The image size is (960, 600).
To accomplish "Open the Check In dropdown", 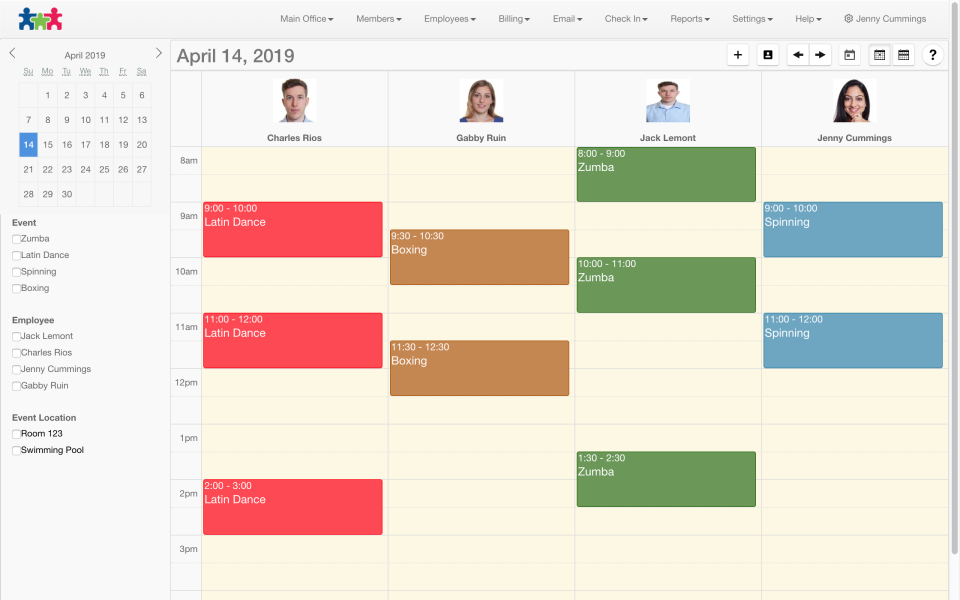I will coord(625,18).
